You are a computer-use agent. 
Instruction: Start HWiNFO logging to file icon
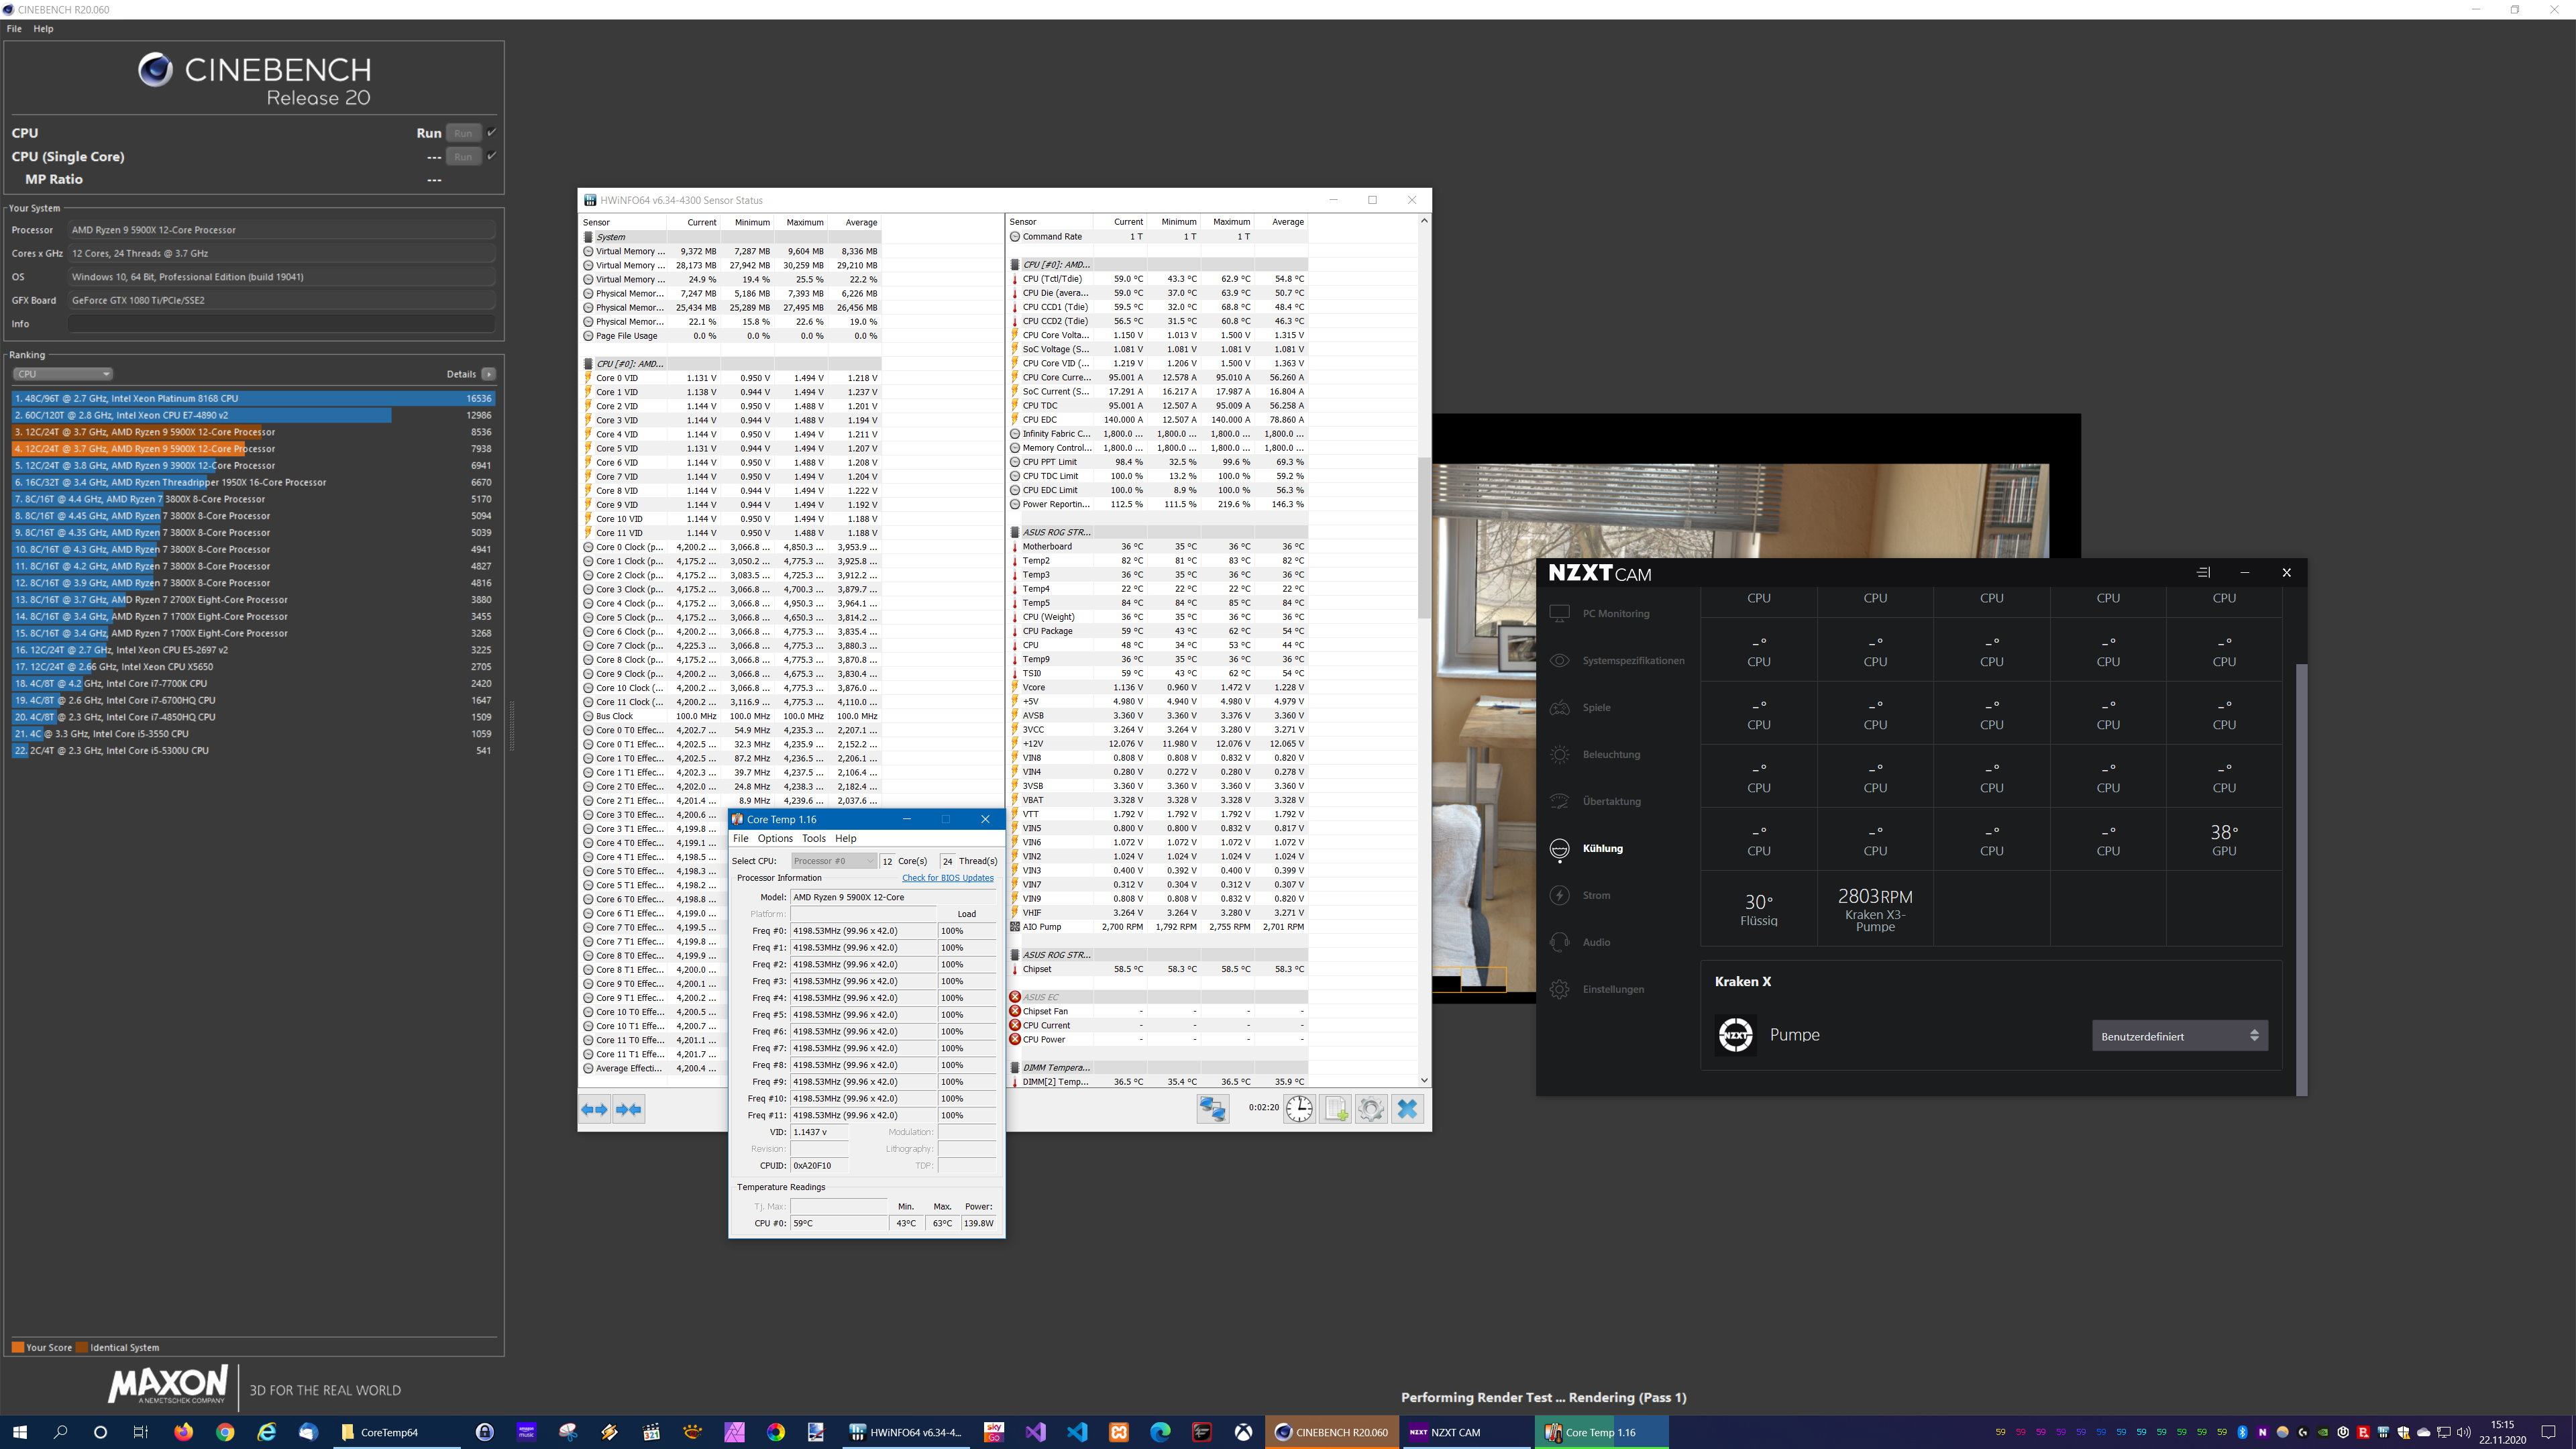[1335, 1109]
